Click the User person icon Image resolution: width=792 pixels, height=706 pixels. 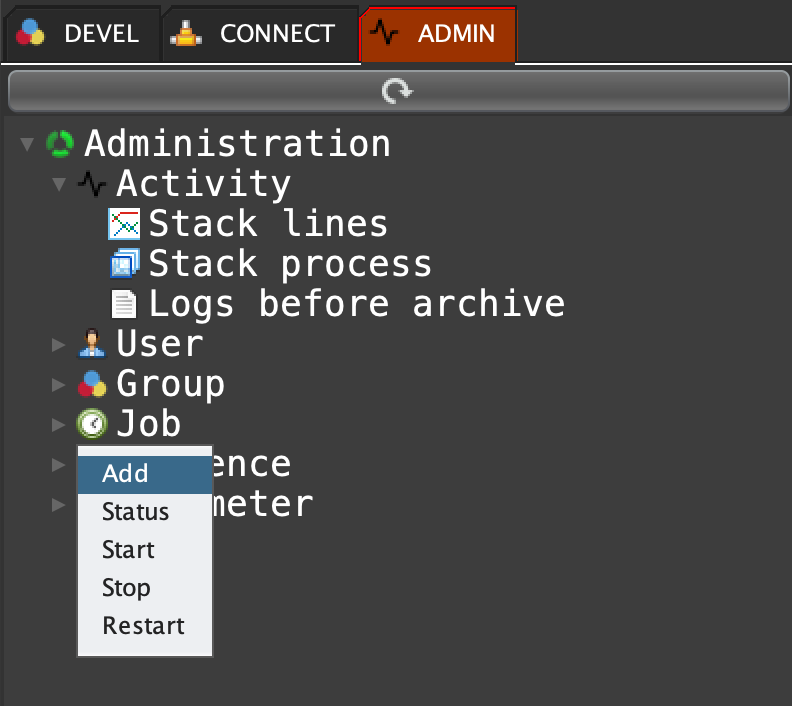(x=92, y=344)
